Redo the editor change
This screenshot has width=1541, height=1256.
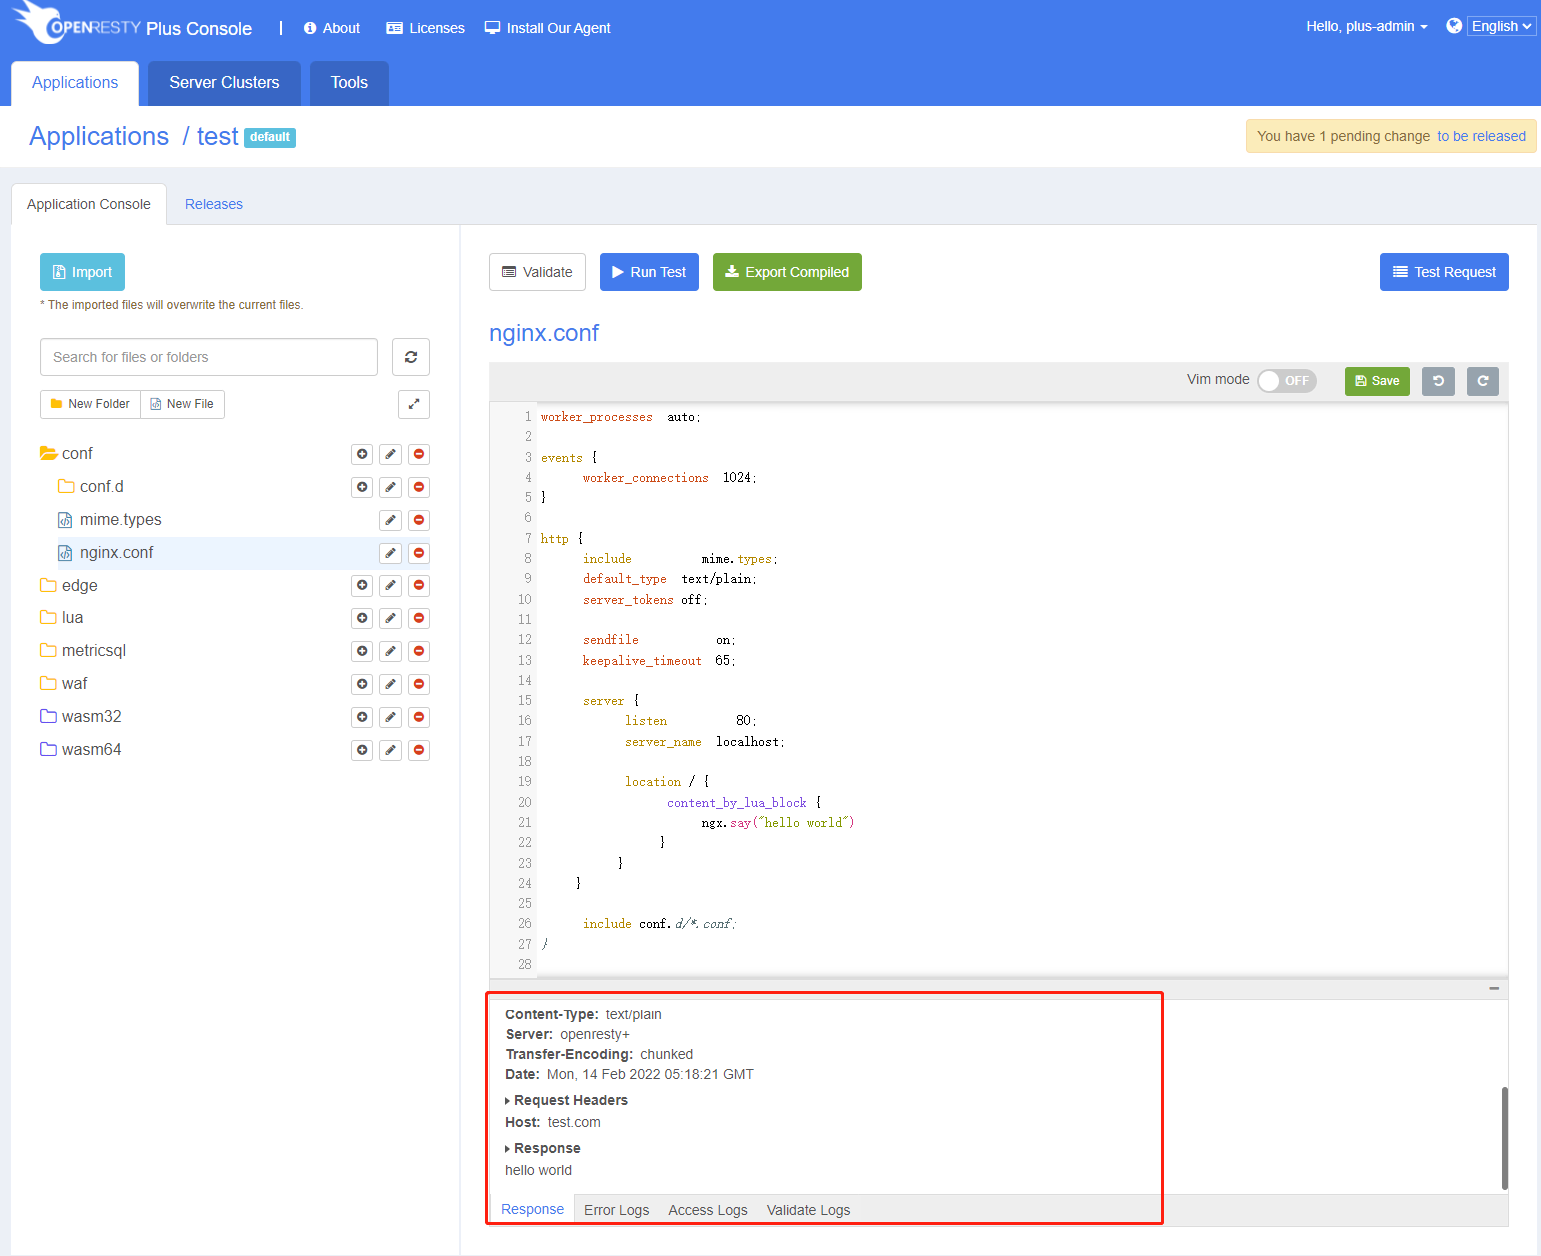1483,381
